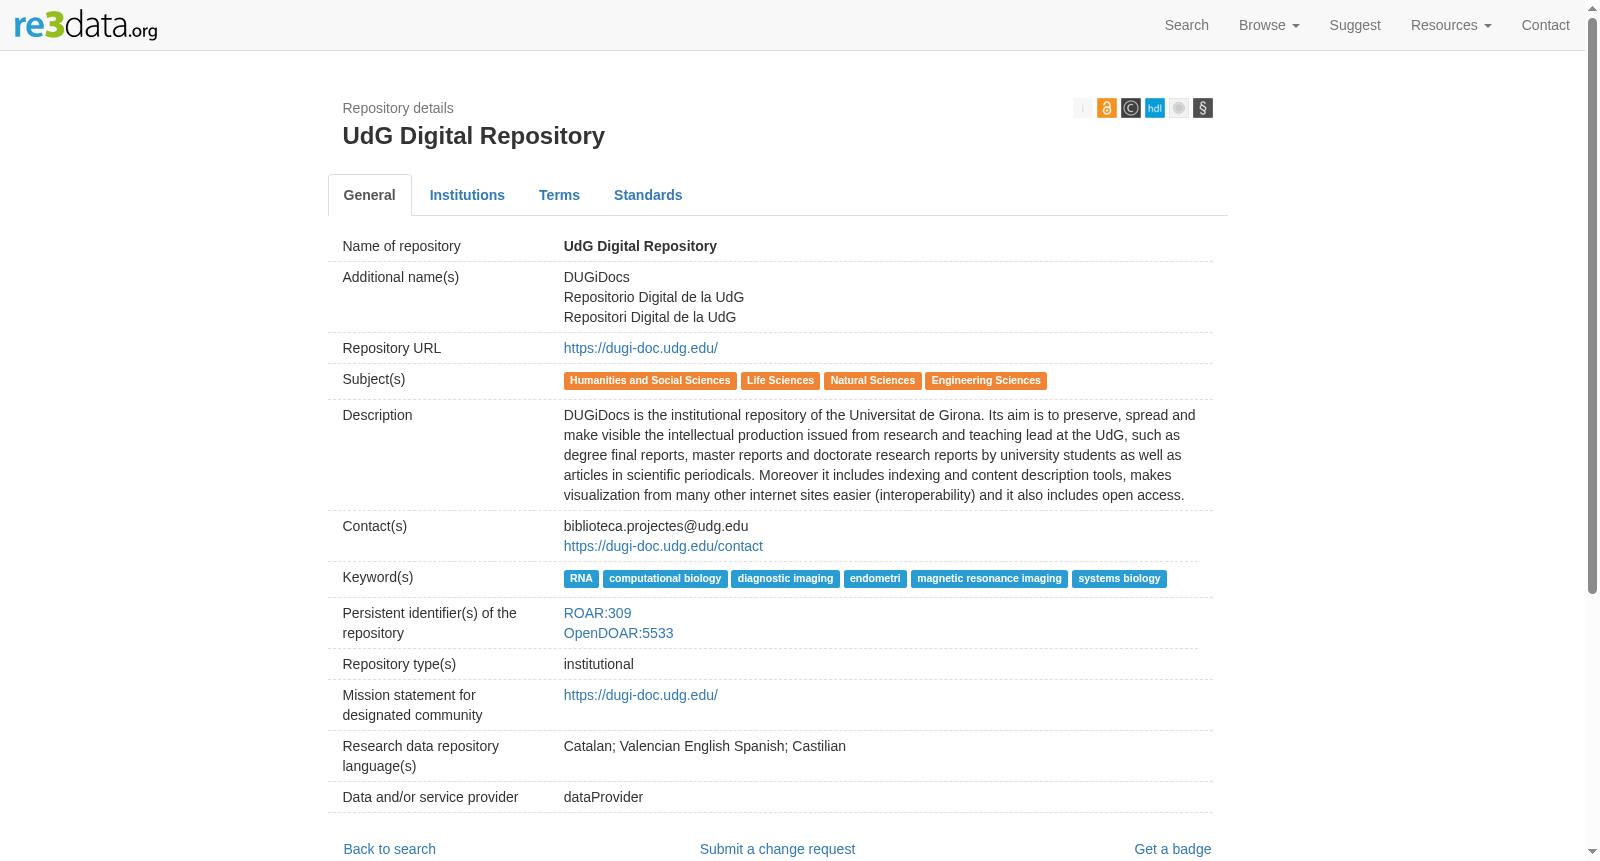Click the Humanities and Social Sciences subject tag
The height and width of the screenshot is (861, 1600).
pyautogui.click(x=650, y=381)
